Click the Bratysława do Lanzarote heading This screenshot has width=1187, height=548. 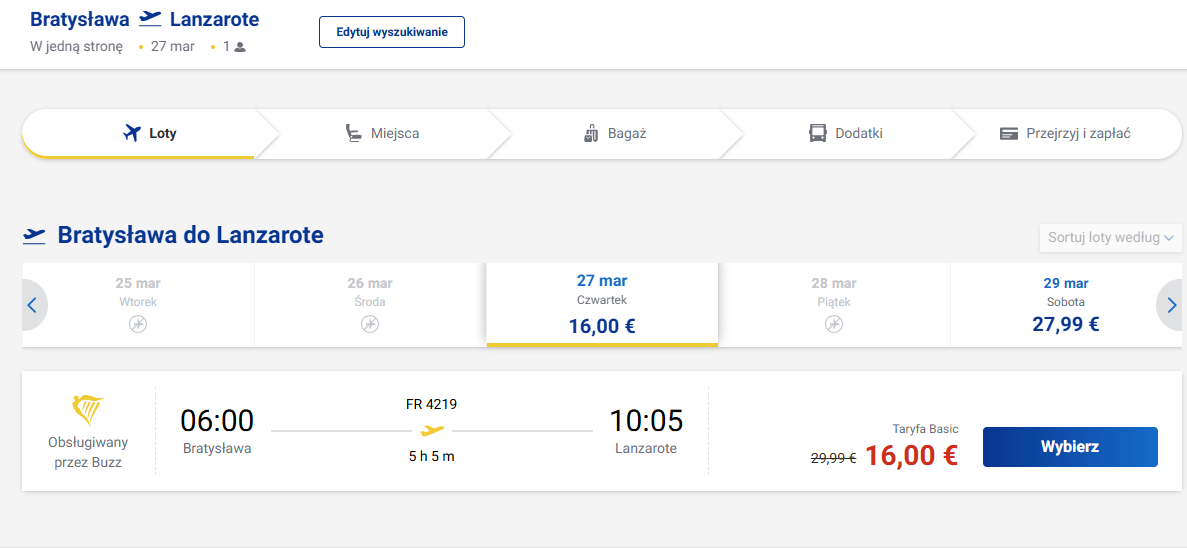coord(191,235)
